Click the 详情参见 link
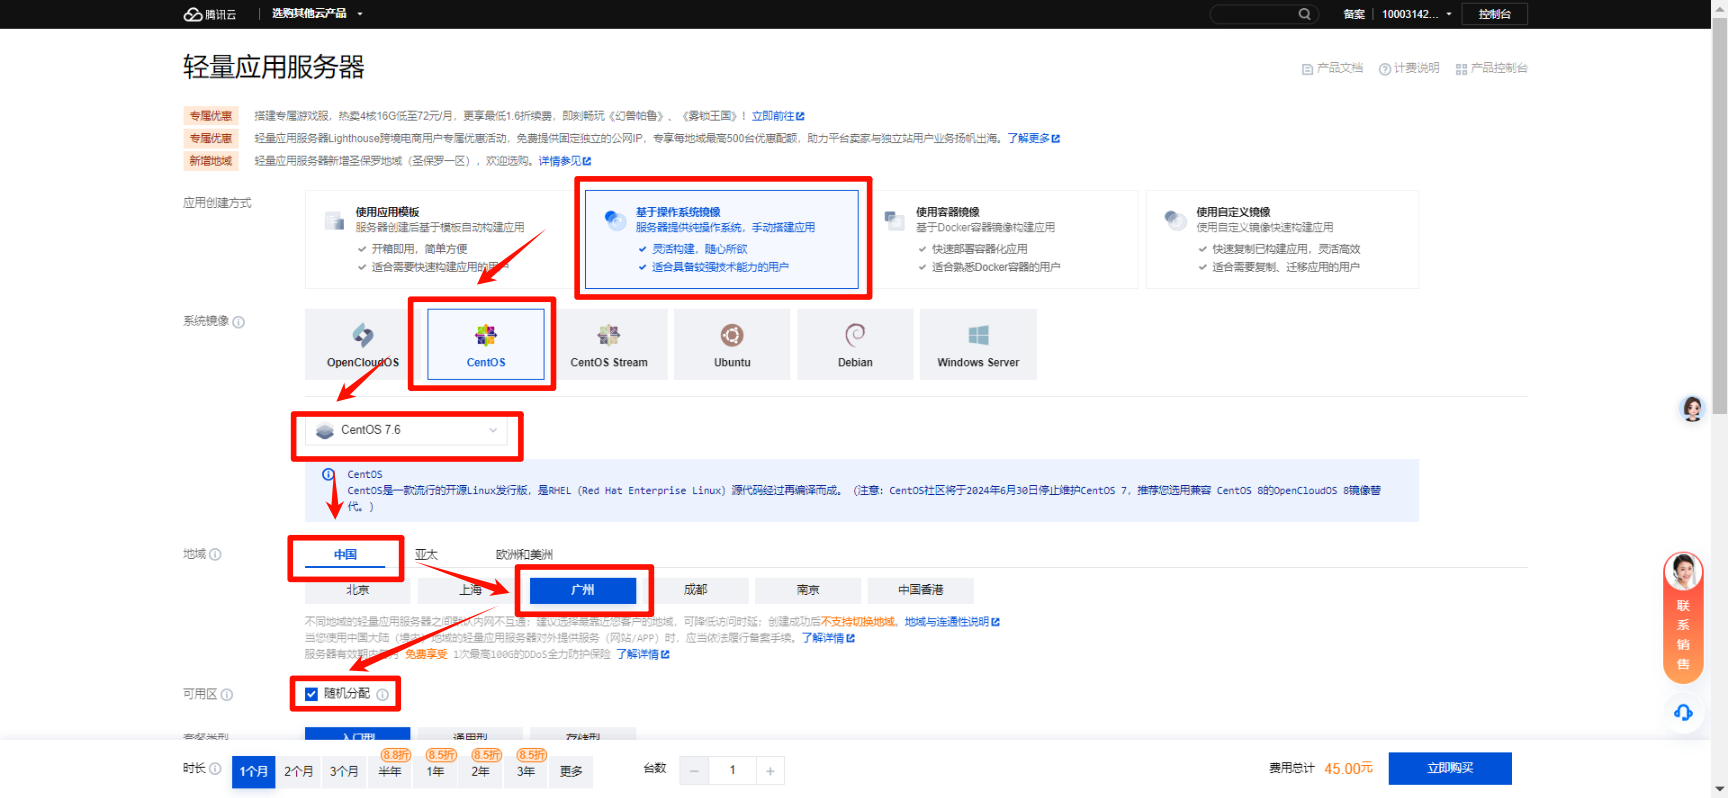Image resolution: width=1728 pixels, height=798 pixels. [565, 161]
